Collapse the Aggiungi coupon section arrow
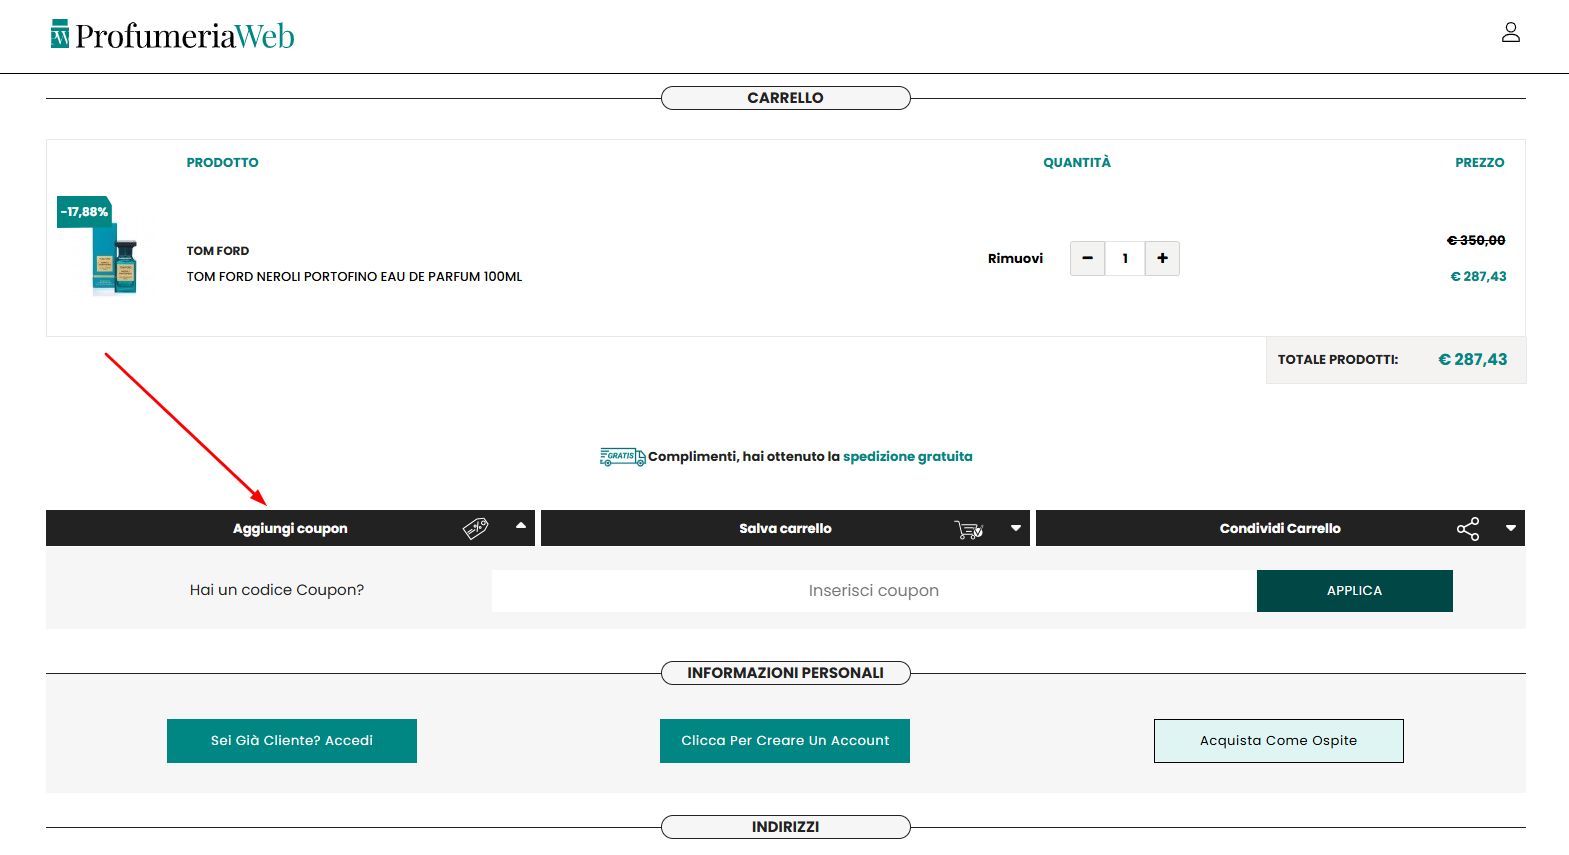 point(520,526)
